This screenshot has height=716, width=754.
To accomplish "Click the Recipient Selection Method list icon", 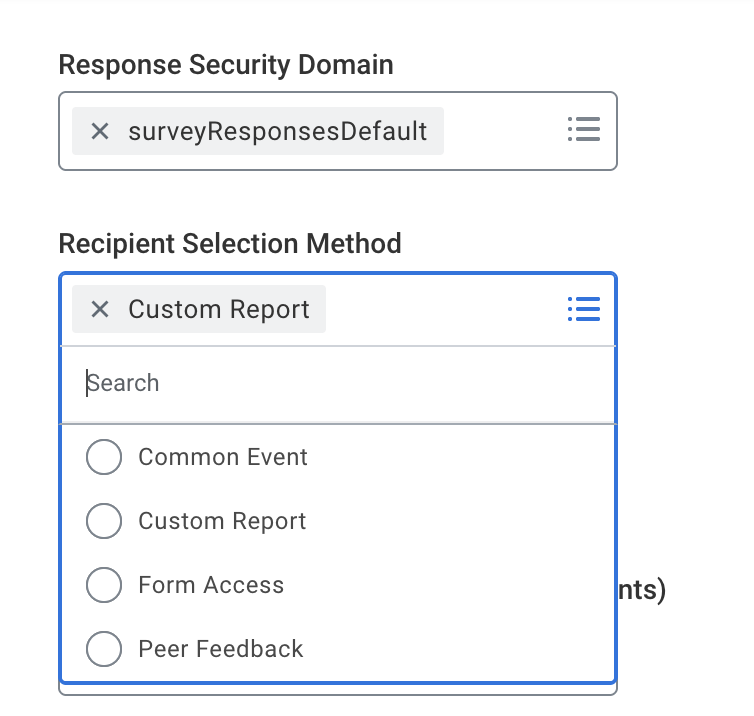I will [583, 309].
